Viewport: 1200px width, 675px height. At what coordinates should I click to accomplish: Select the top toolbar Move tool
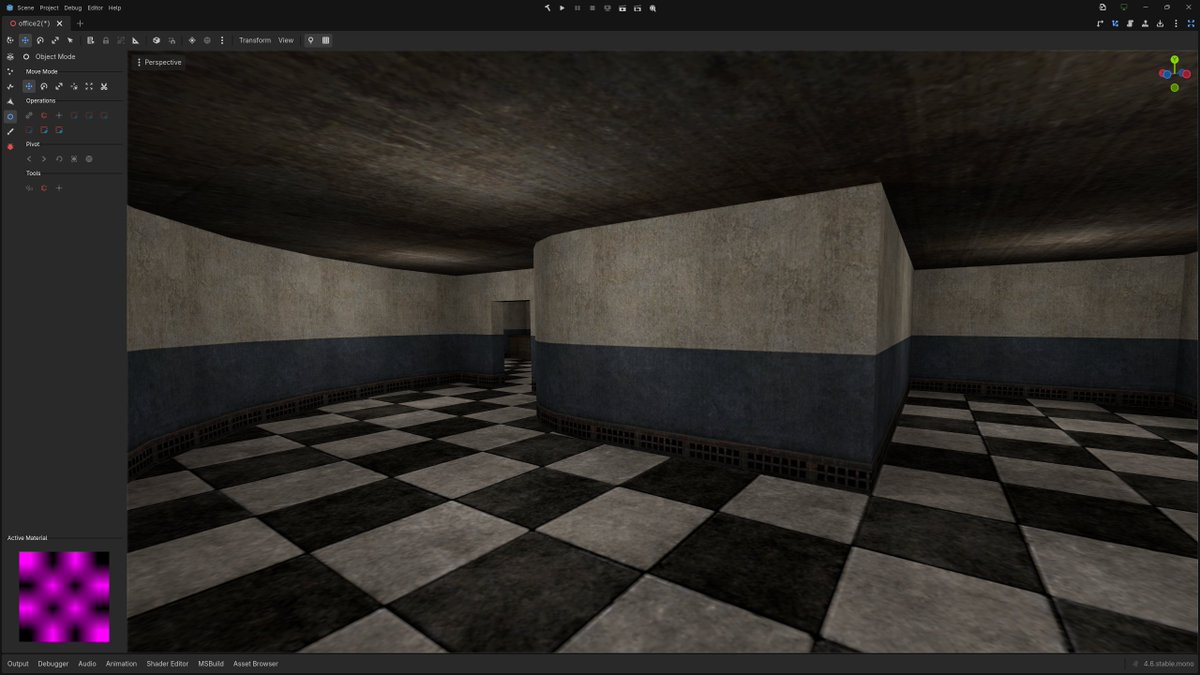click(x=25, y=40)
